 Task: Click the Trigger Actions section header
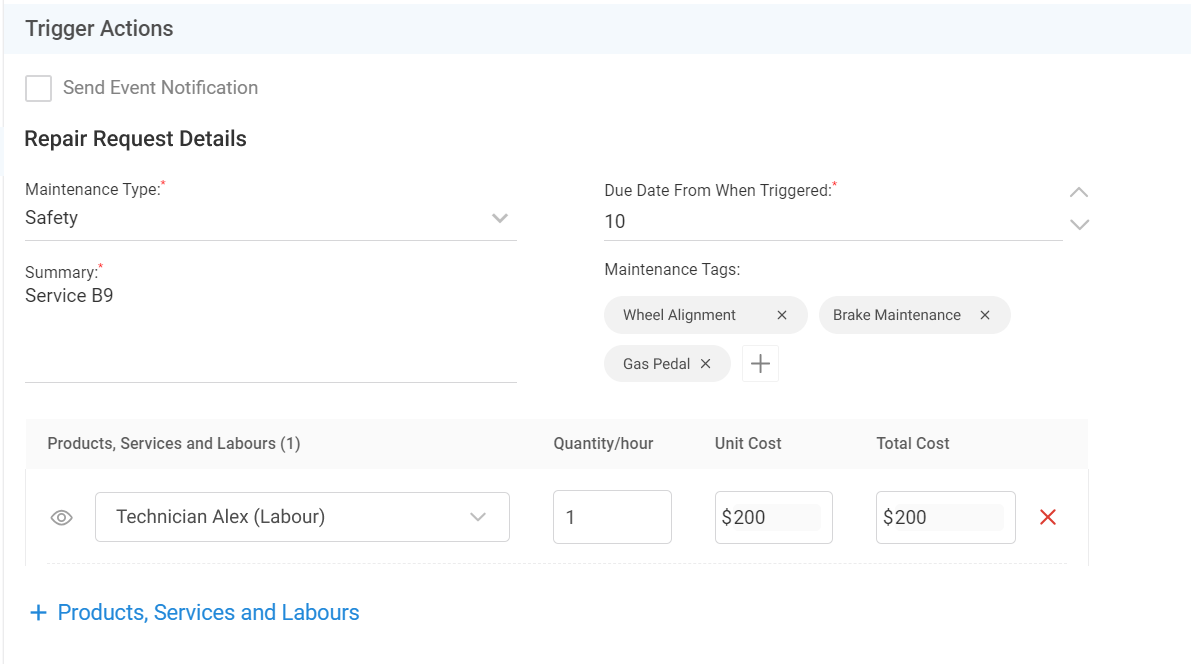100,29
